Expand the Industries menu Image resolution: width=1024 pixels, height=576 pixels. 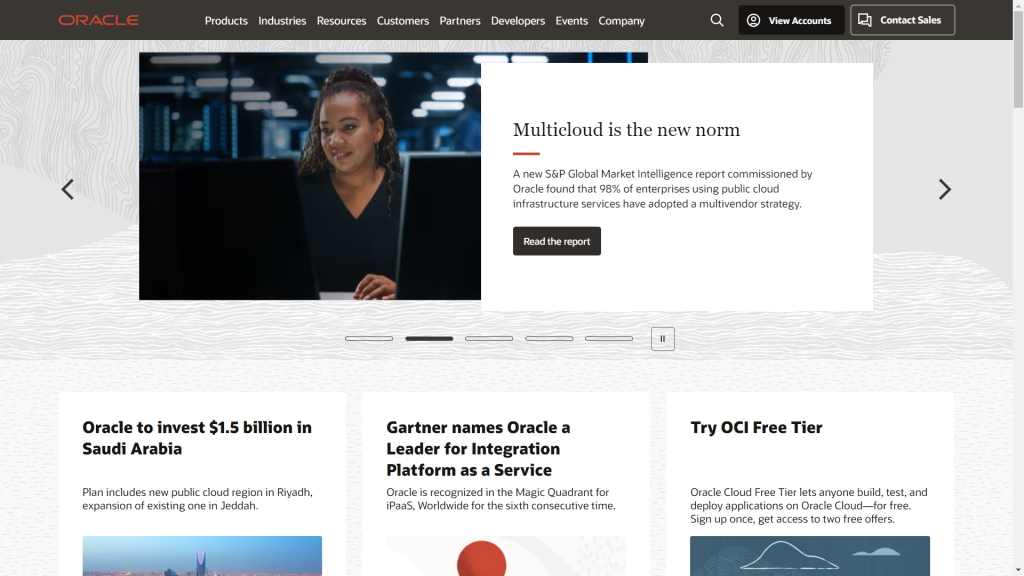pos(282,21)
